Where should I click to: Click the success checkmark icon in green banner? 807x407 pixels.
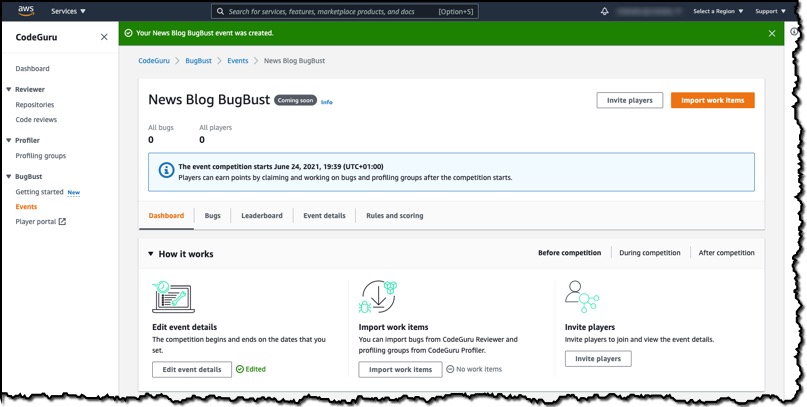click(x=128, y=33)
